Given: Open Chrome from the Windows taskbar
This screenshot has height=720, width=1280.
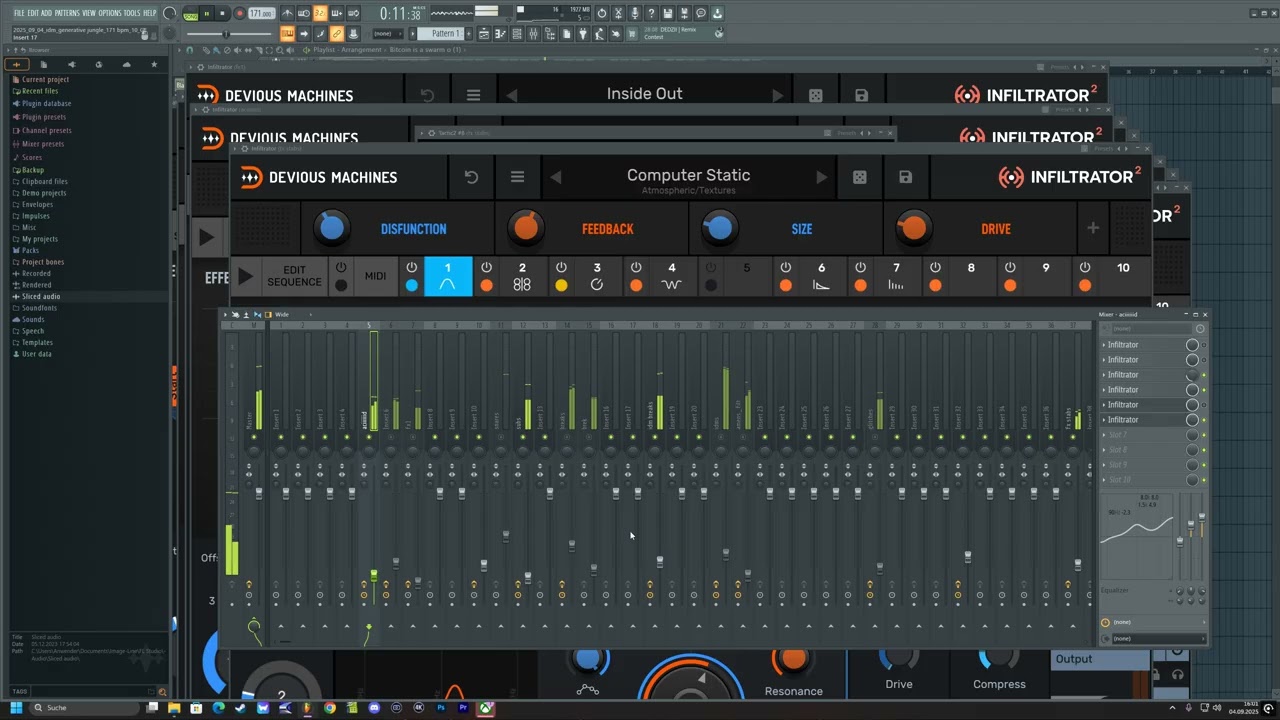Looking at the screenshot, I should tap(329, 708).
